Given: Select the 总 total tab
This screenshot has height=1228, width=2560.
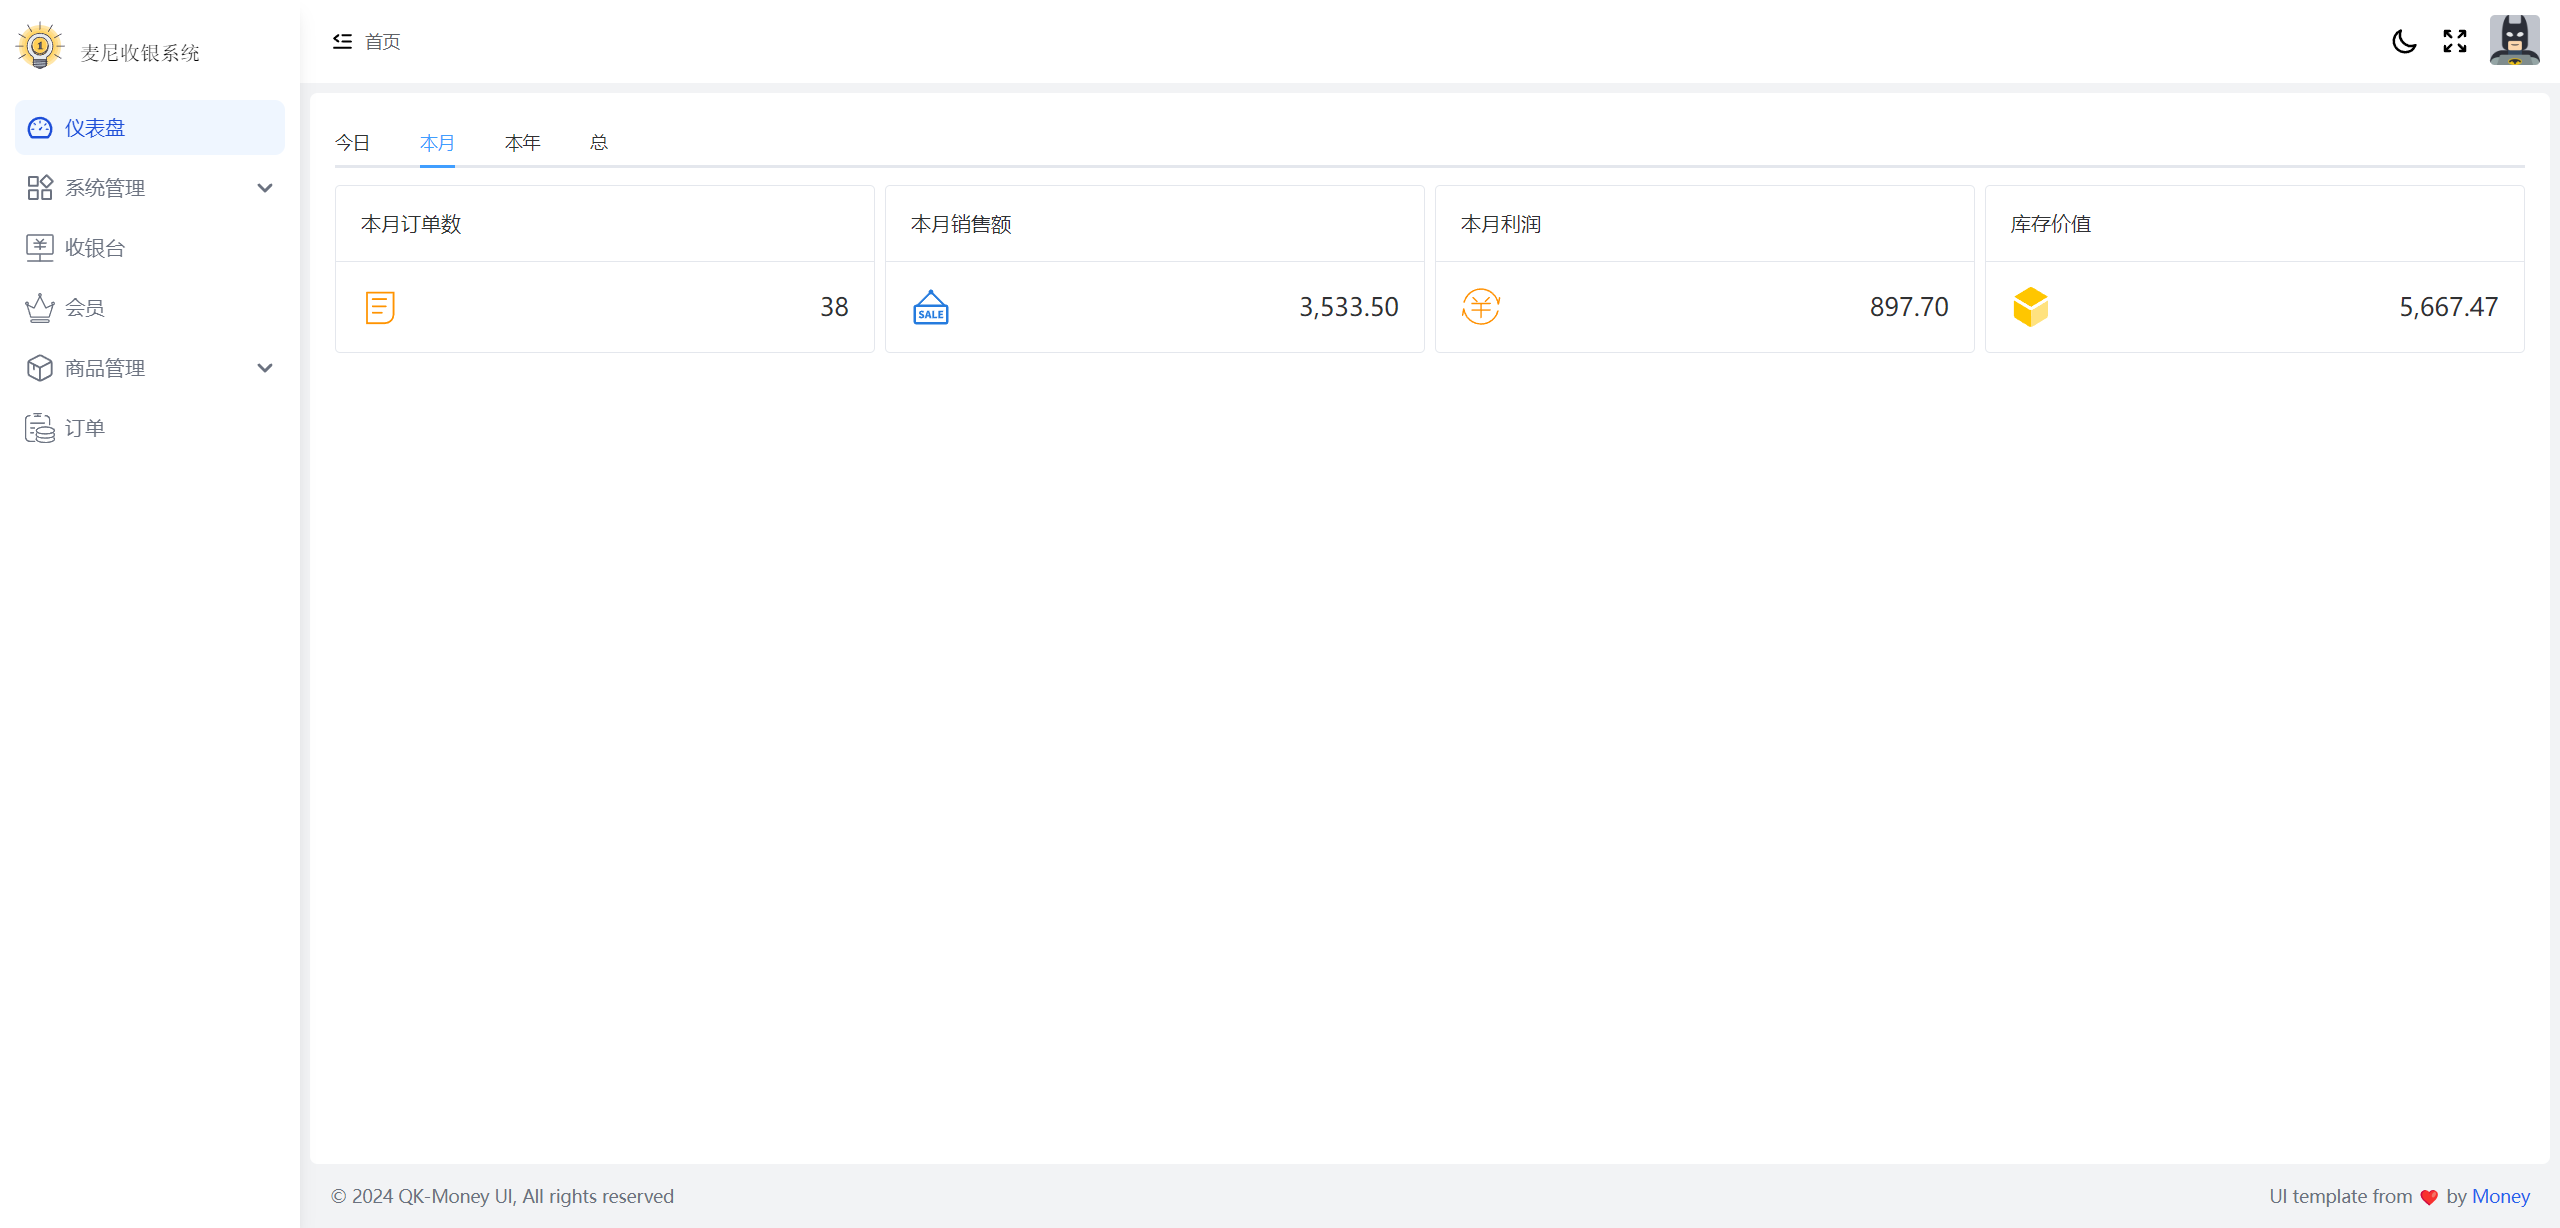Looking at the screenshot, I should (598, 143).
